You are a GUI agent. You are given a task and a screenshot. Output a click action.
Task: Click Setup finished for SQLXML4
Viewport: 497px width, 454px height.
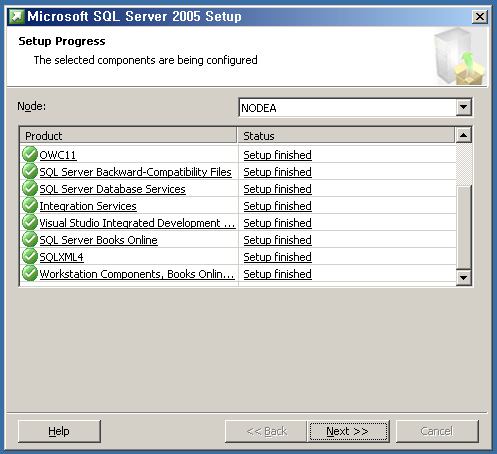point(277,257)
